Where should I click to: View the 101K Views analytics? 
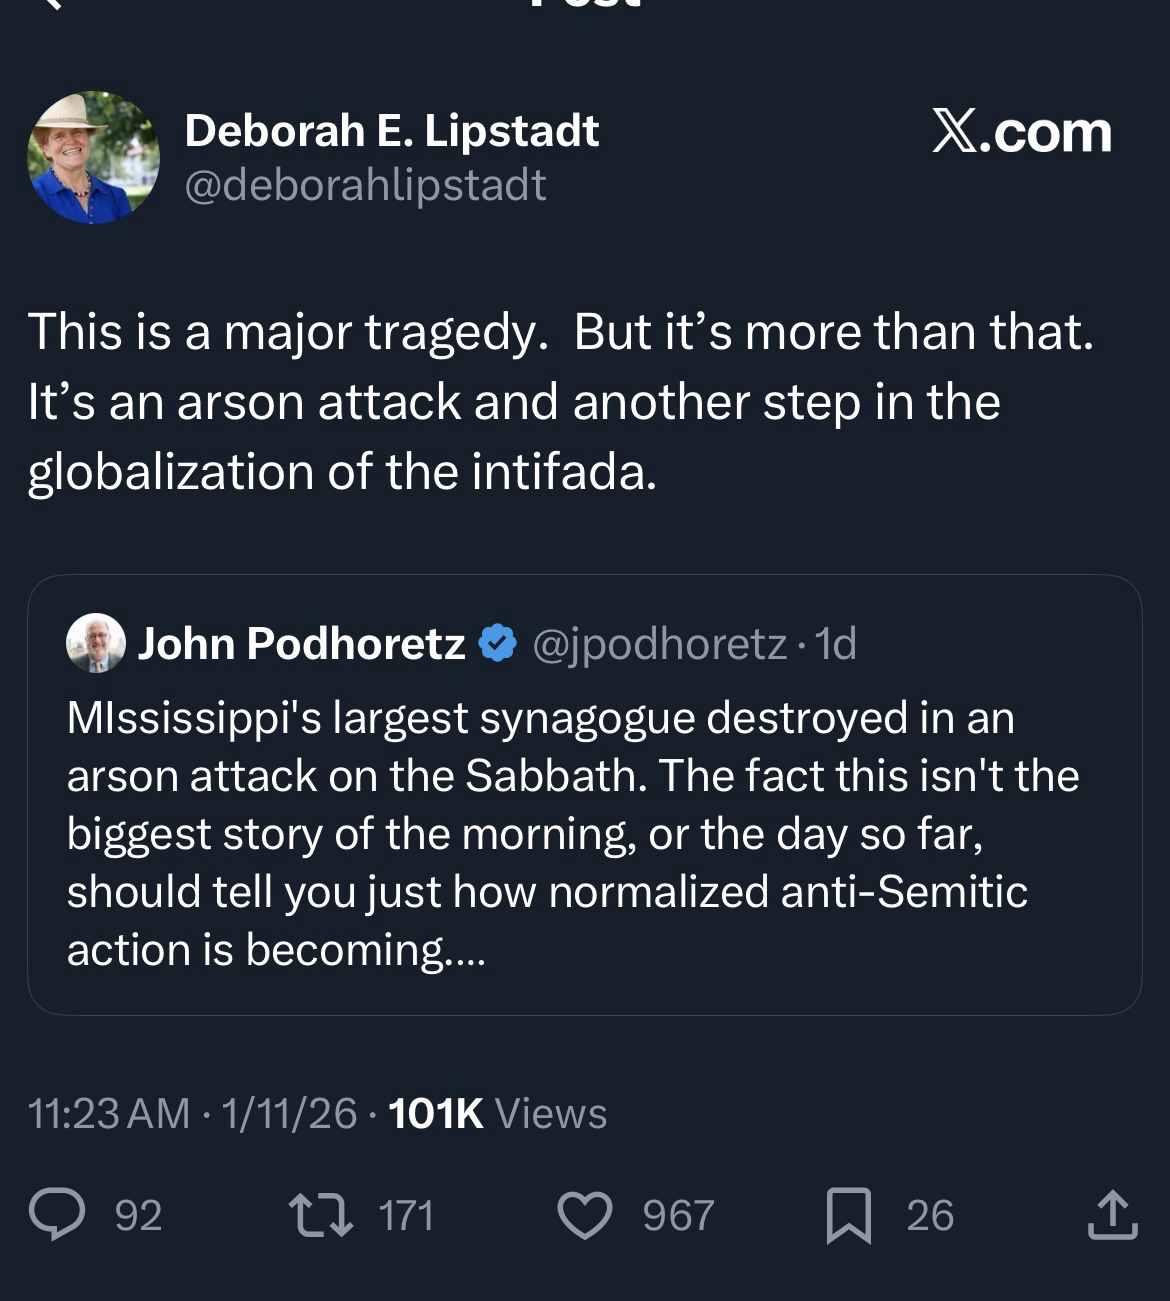click(497, 1113)
